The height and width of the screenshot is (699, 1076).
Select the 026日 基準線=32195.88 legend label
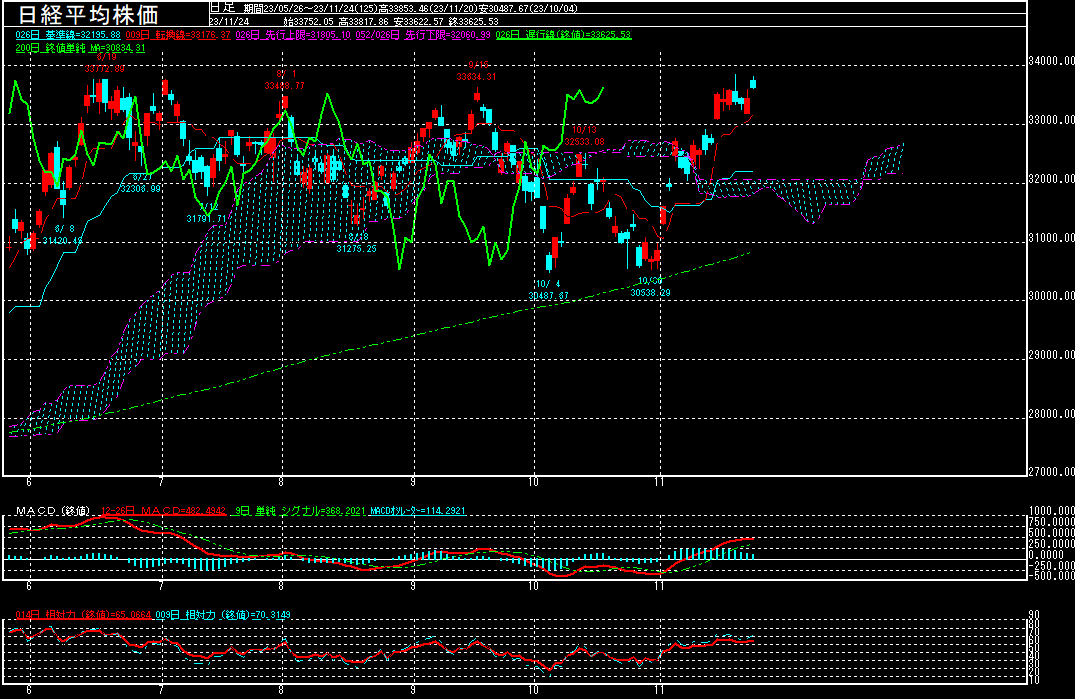pyautogui.click(x=68, y=35)
